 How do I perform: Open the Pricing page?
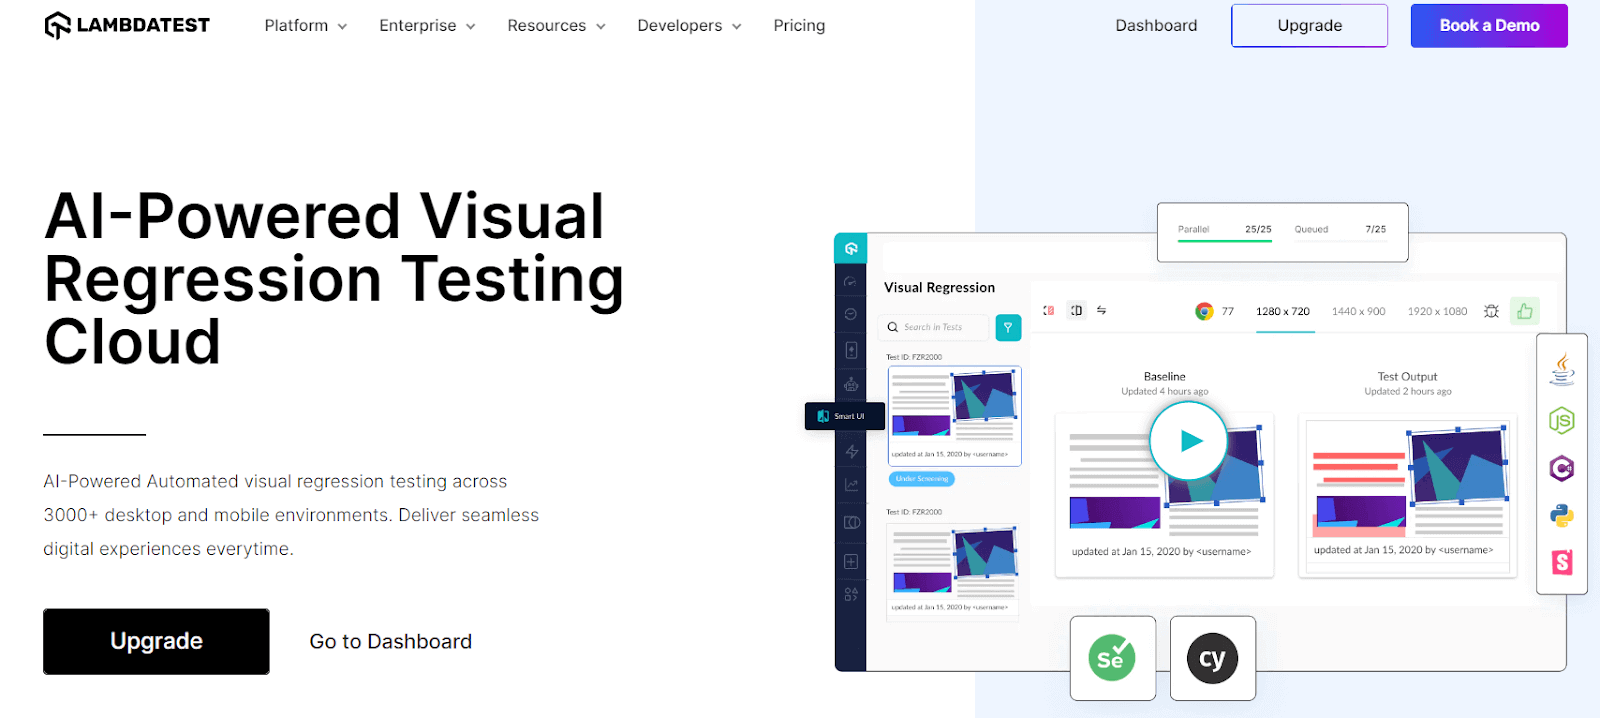pyautogui.click(x=799, y=26)
